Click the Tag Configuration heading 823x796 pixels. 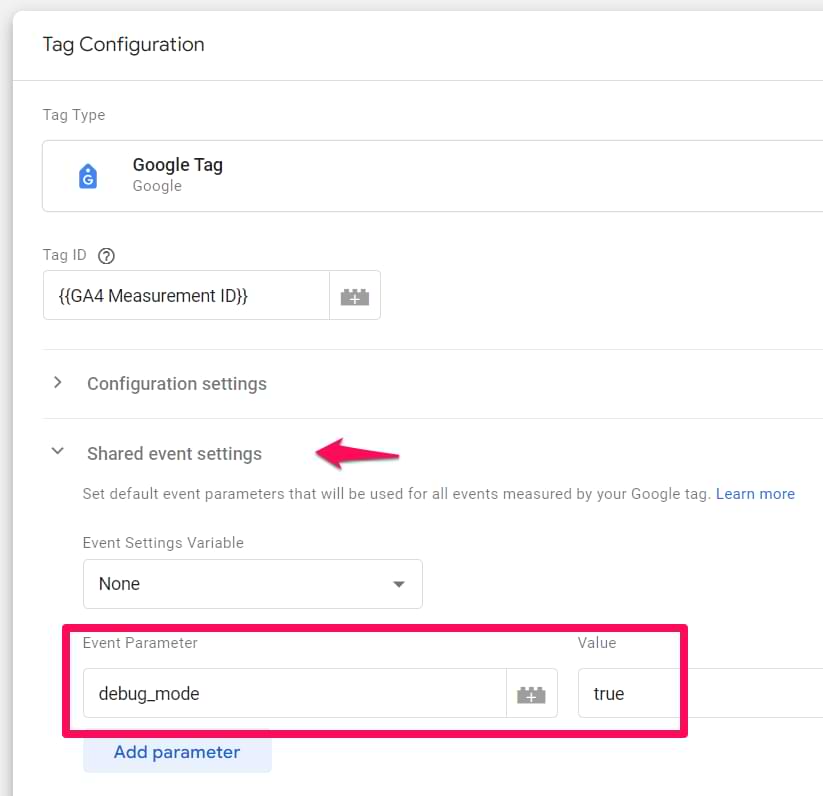tap(123, 44)
